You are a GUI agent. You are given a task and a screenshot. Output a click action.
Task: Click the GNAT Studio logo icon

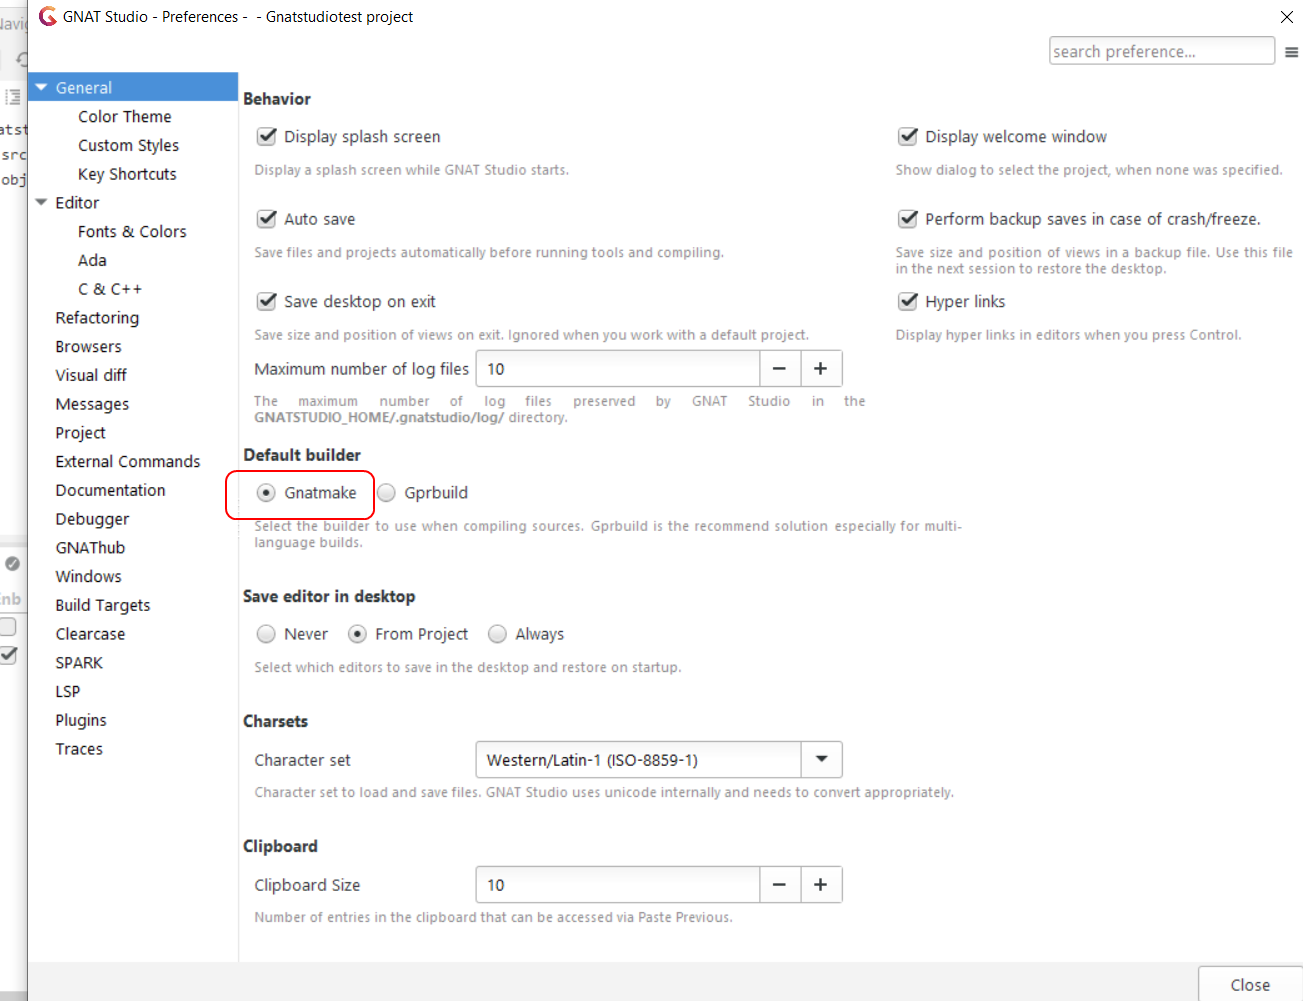click(47, 16)
